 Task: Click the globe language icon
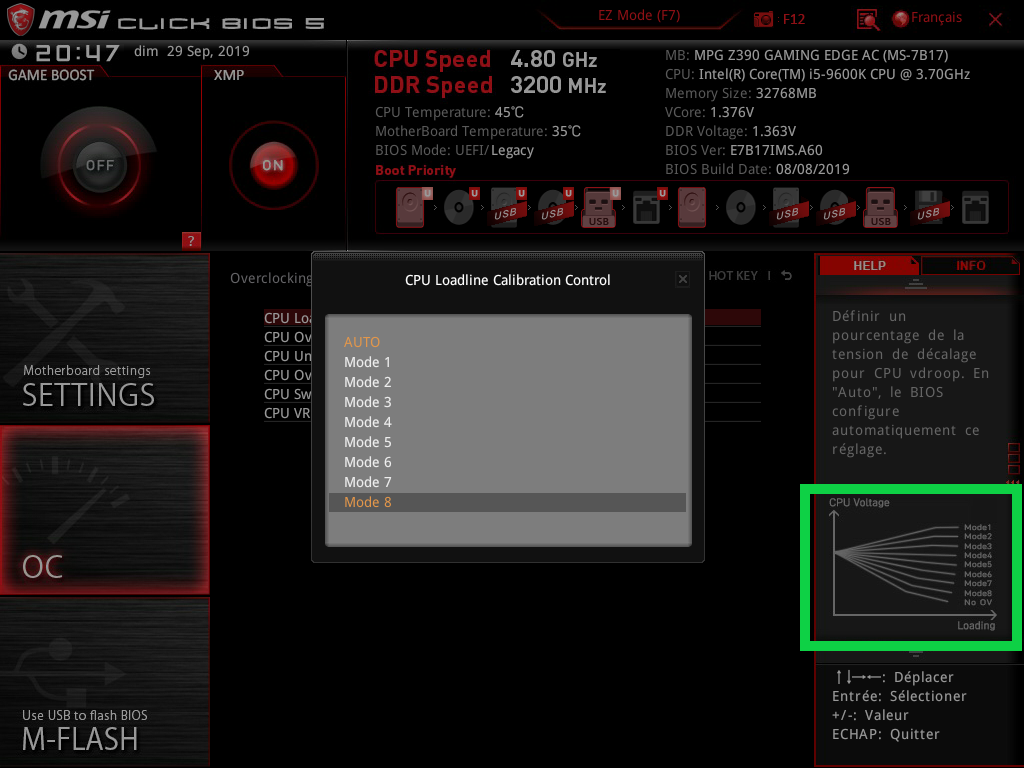(900, 19)
